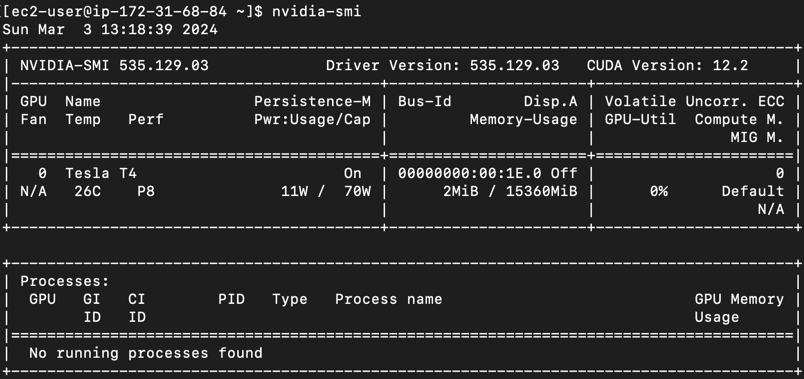Click the Persistence-M On value
The image size is (804, 379).
coord(353,173)
